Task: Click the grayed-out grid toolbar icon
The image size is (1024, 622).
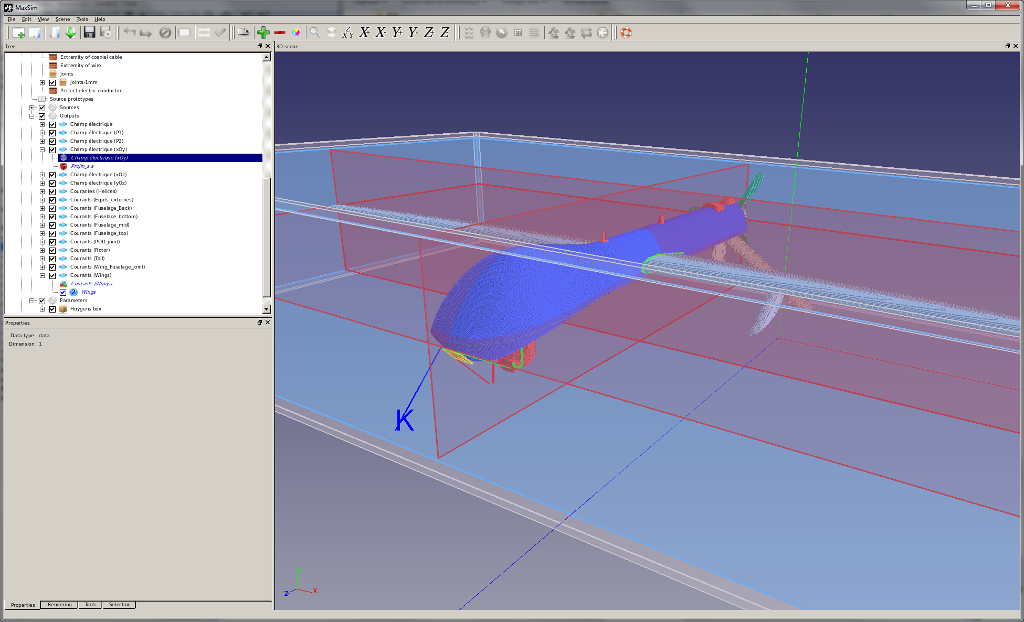Action: click(534, 33)
